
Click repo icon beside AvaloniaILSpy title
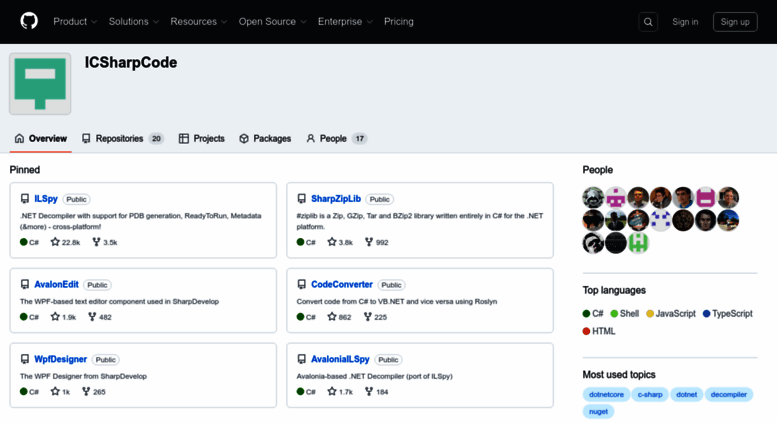301,359
